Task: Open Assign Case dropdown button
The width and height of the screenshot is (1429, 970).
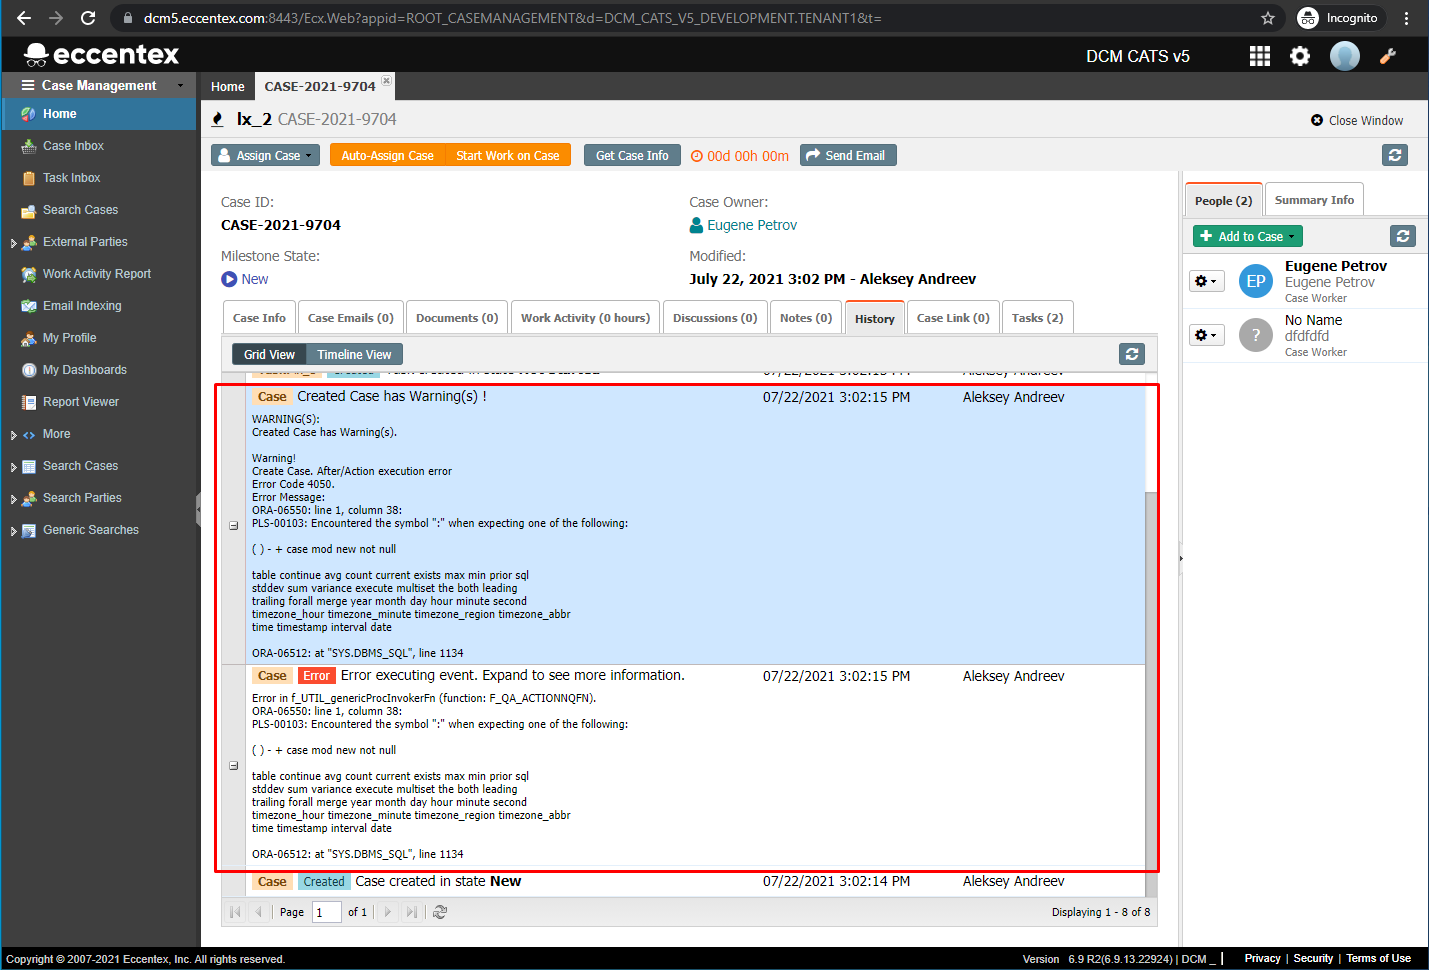Action: pos(266,155)
